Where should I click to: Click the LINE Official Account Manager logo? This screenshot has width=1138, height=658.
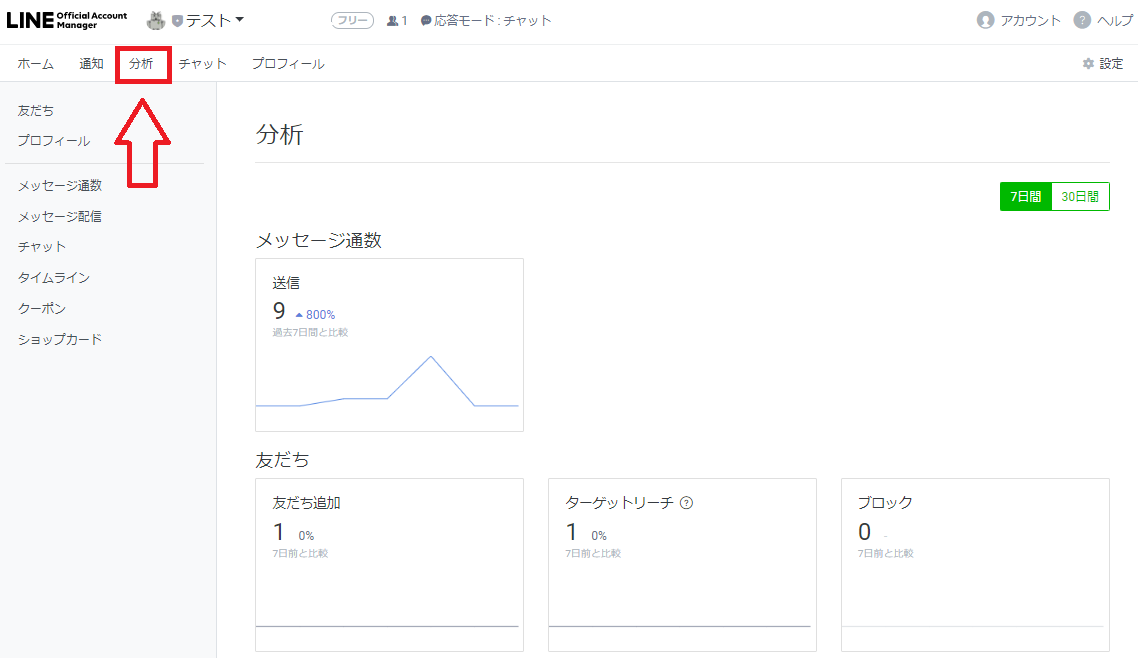click(67, 20)
